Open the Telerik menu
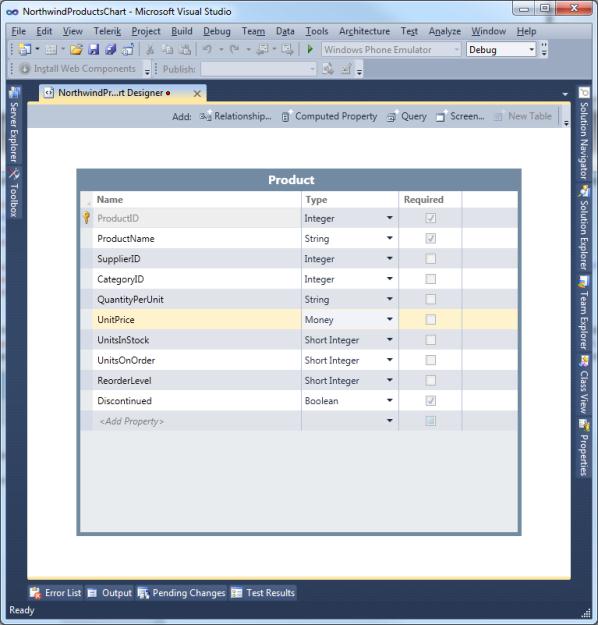 (x=107, y=31)
